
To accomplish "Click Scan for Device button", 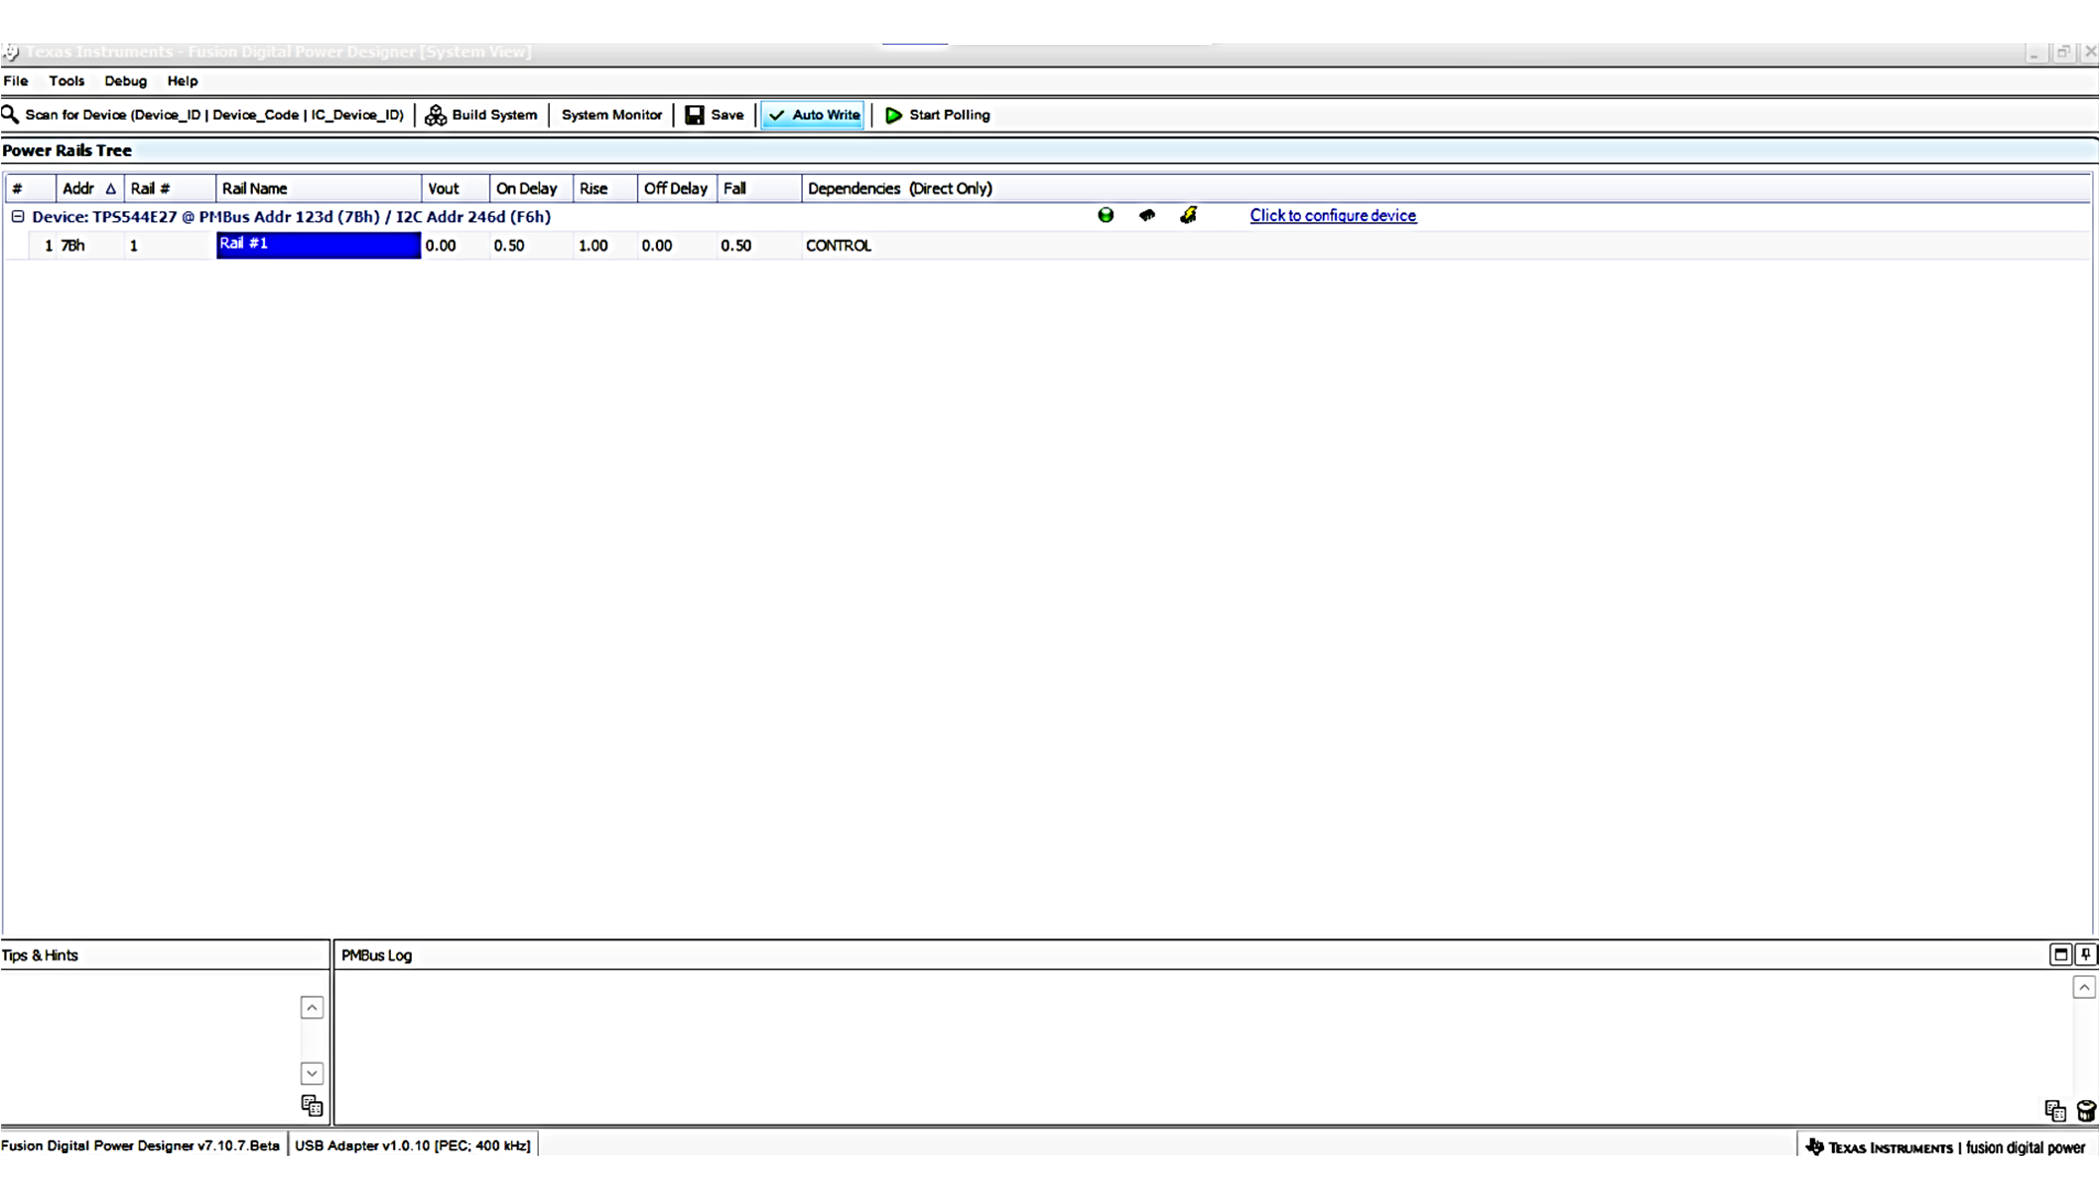I will (204, 115).
